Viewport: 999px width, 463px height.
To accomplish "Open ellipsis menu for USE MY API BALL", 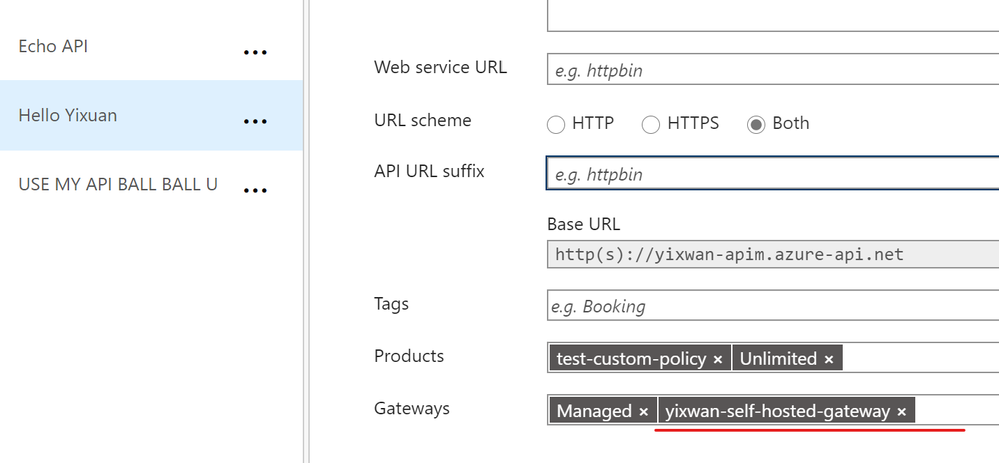I will pyautogui.click(x=255, y=190).
